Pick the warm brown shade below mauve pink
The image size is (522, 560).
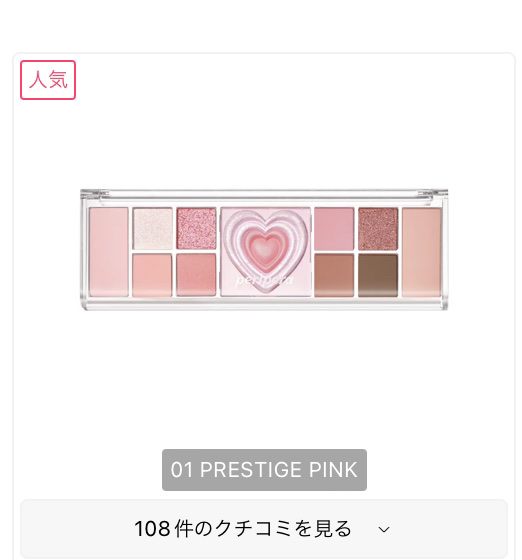click(x=334, y=275)
